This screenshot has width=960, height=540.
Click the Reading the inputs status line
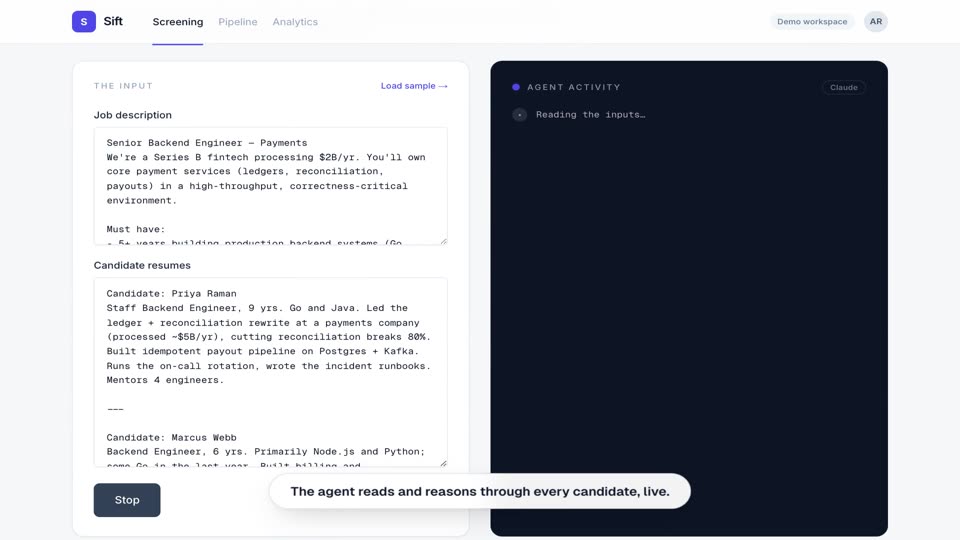(x=590, y=114)
